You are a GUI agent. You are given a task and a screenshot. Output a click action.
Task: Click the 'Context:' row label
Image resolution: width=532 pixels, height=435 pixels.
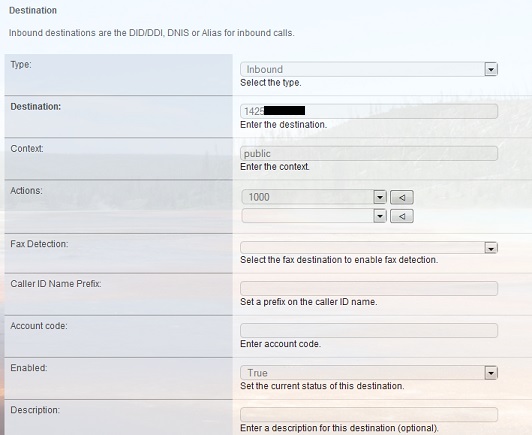(x=27, y=148)
